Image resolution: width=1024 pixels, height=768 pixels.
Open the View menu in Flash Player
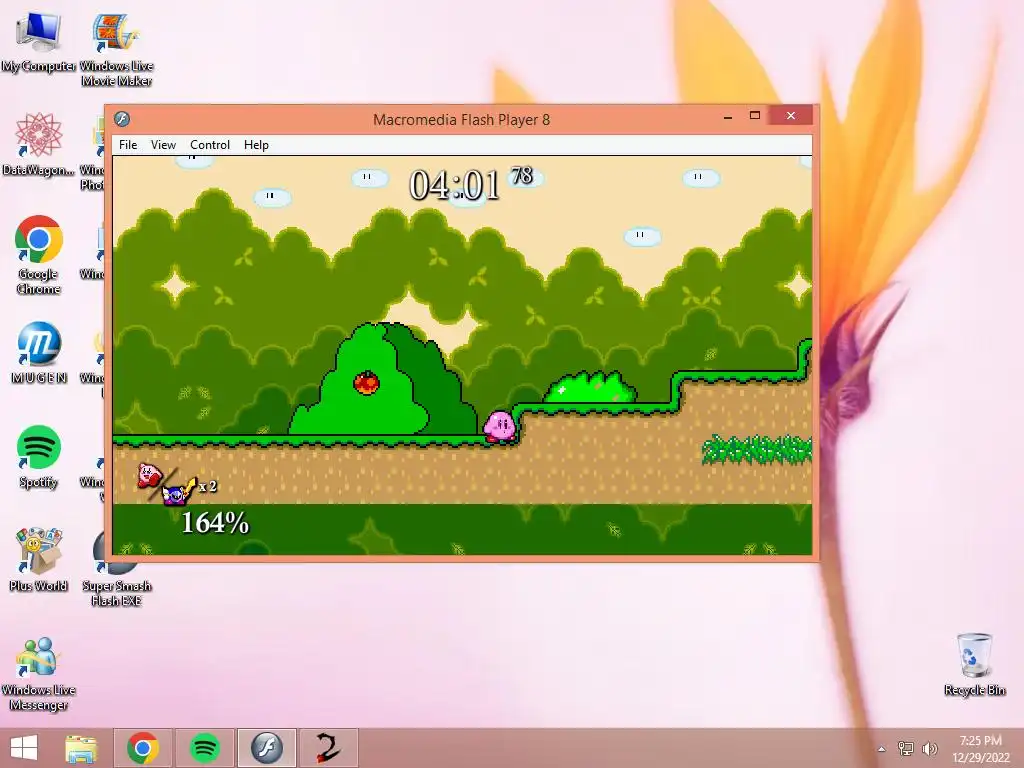(163, 145)
